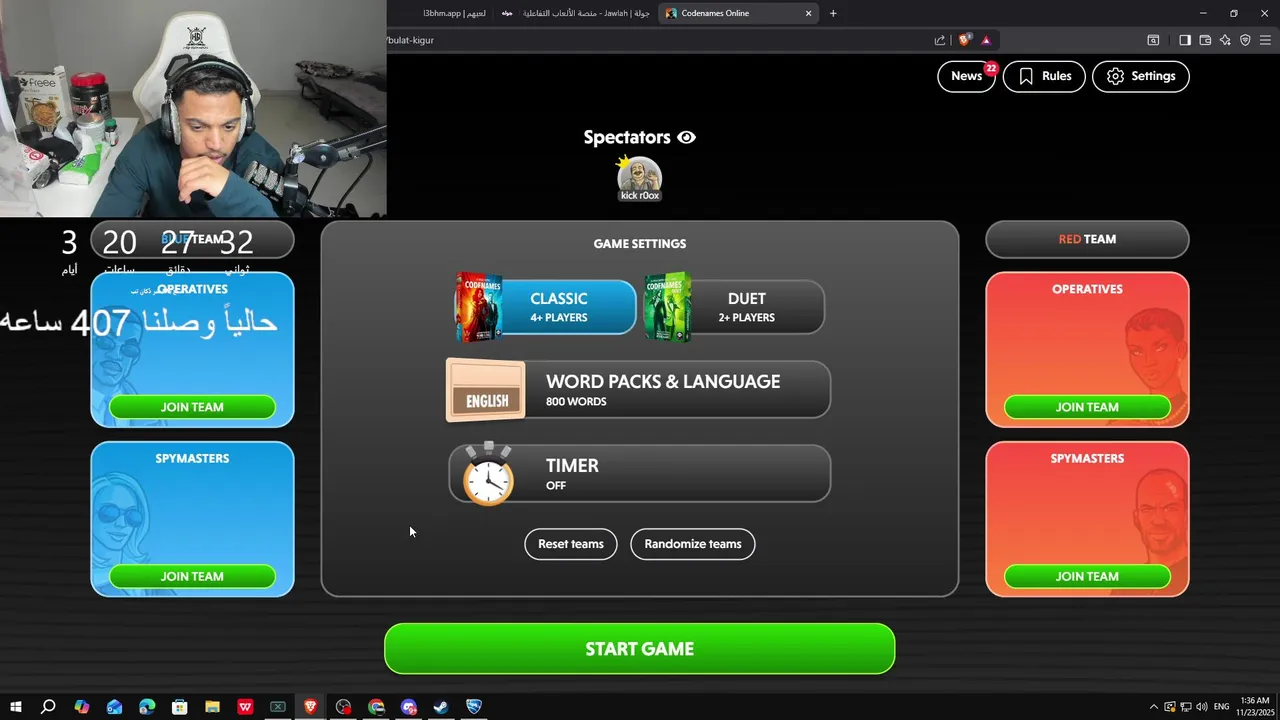Expand hidden system tray icons

pos(1153,707)
